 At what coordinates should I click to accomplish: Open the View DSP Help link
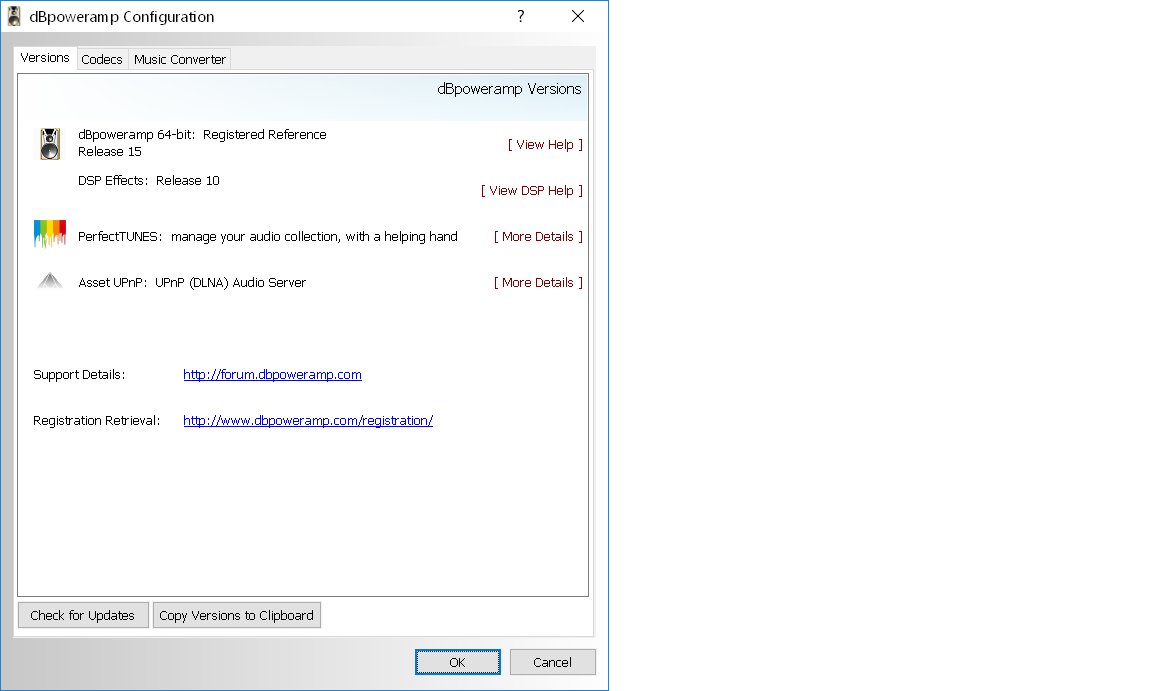[x=531, y=190]
